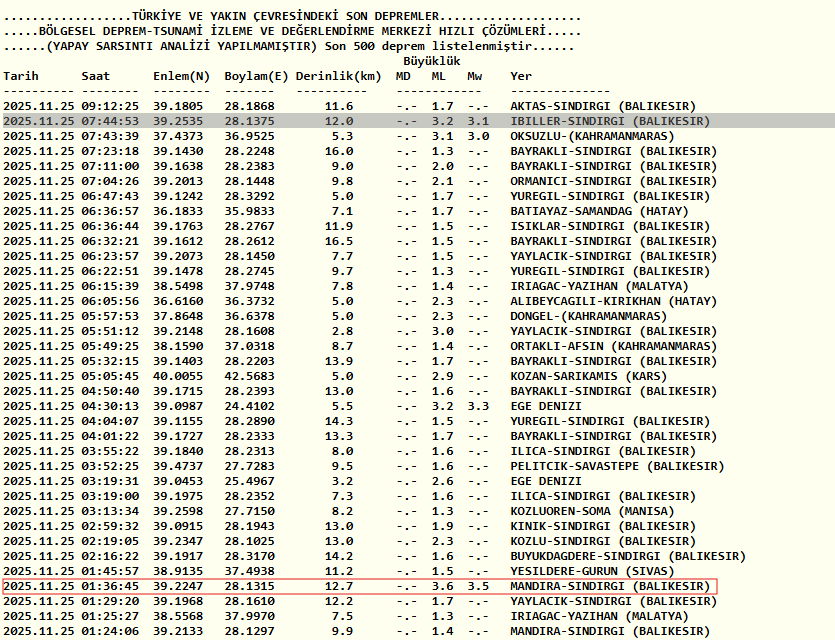Screen dimensions: 835x640
Task: Select ORTAKLI-AFSIN (KAHRAMANMARAS) location
Action: coord(613,346)
